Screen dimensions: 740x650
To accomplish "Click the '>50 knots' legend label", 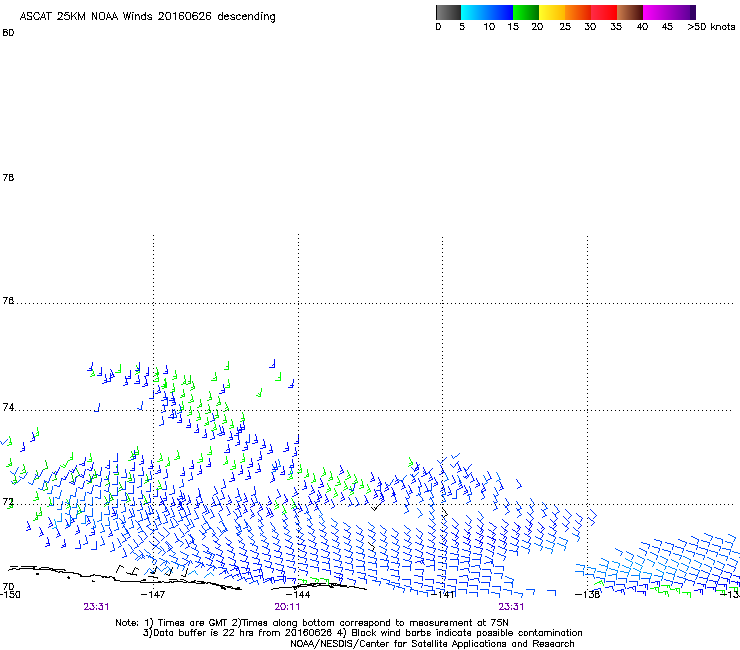I will 711,27.
